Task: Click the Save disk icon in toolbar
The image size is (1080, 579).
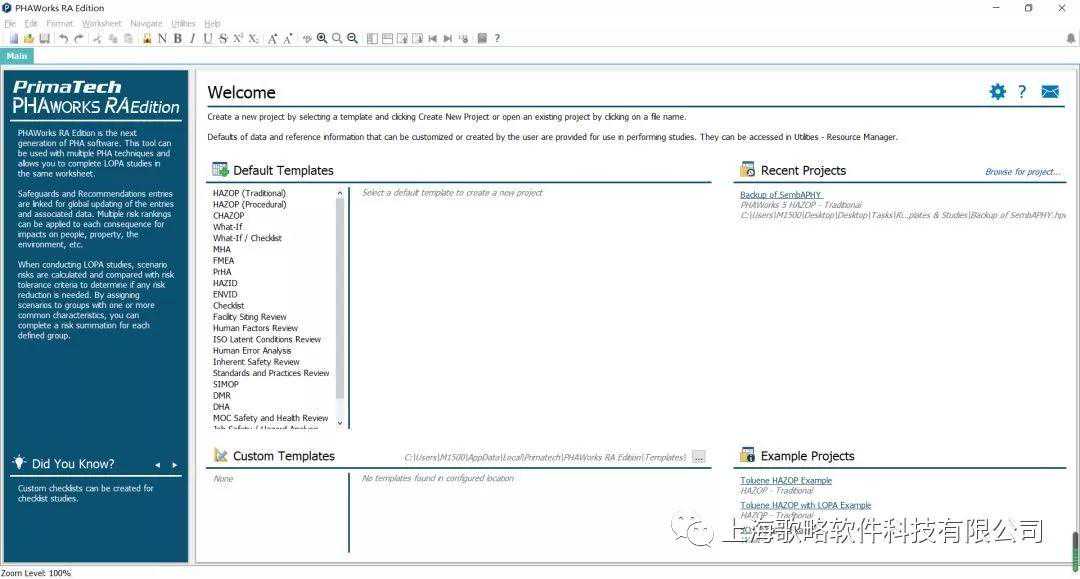Action: [x=44, y=39]
